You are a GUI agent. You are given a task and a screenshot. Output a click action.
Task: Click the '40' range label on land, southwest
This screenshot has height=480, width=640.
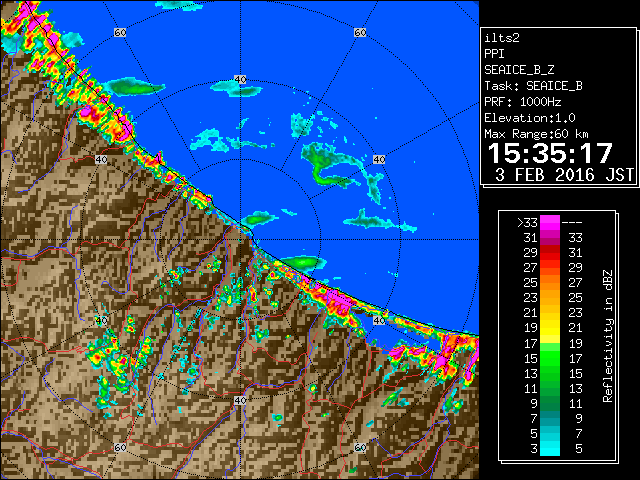point(101,320)
